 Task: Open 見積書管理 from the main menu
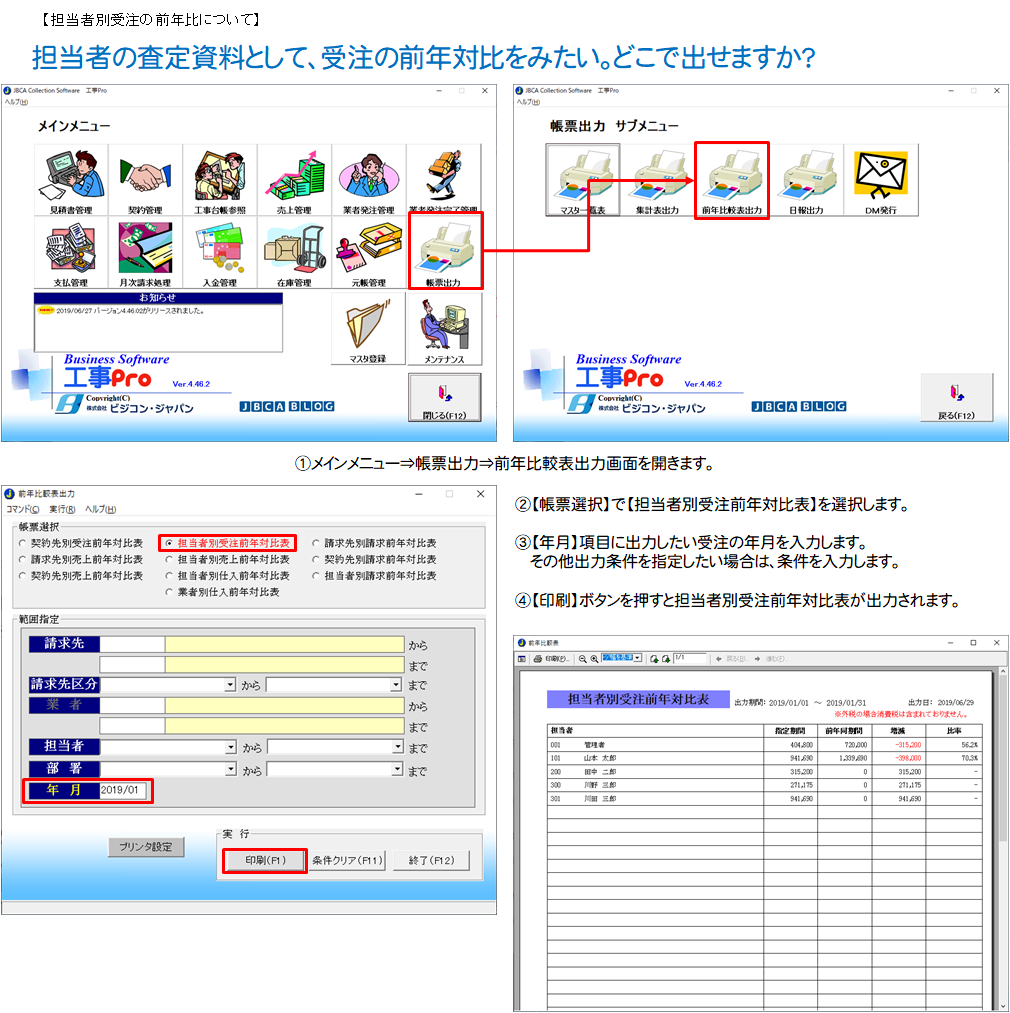coord(70,181)
